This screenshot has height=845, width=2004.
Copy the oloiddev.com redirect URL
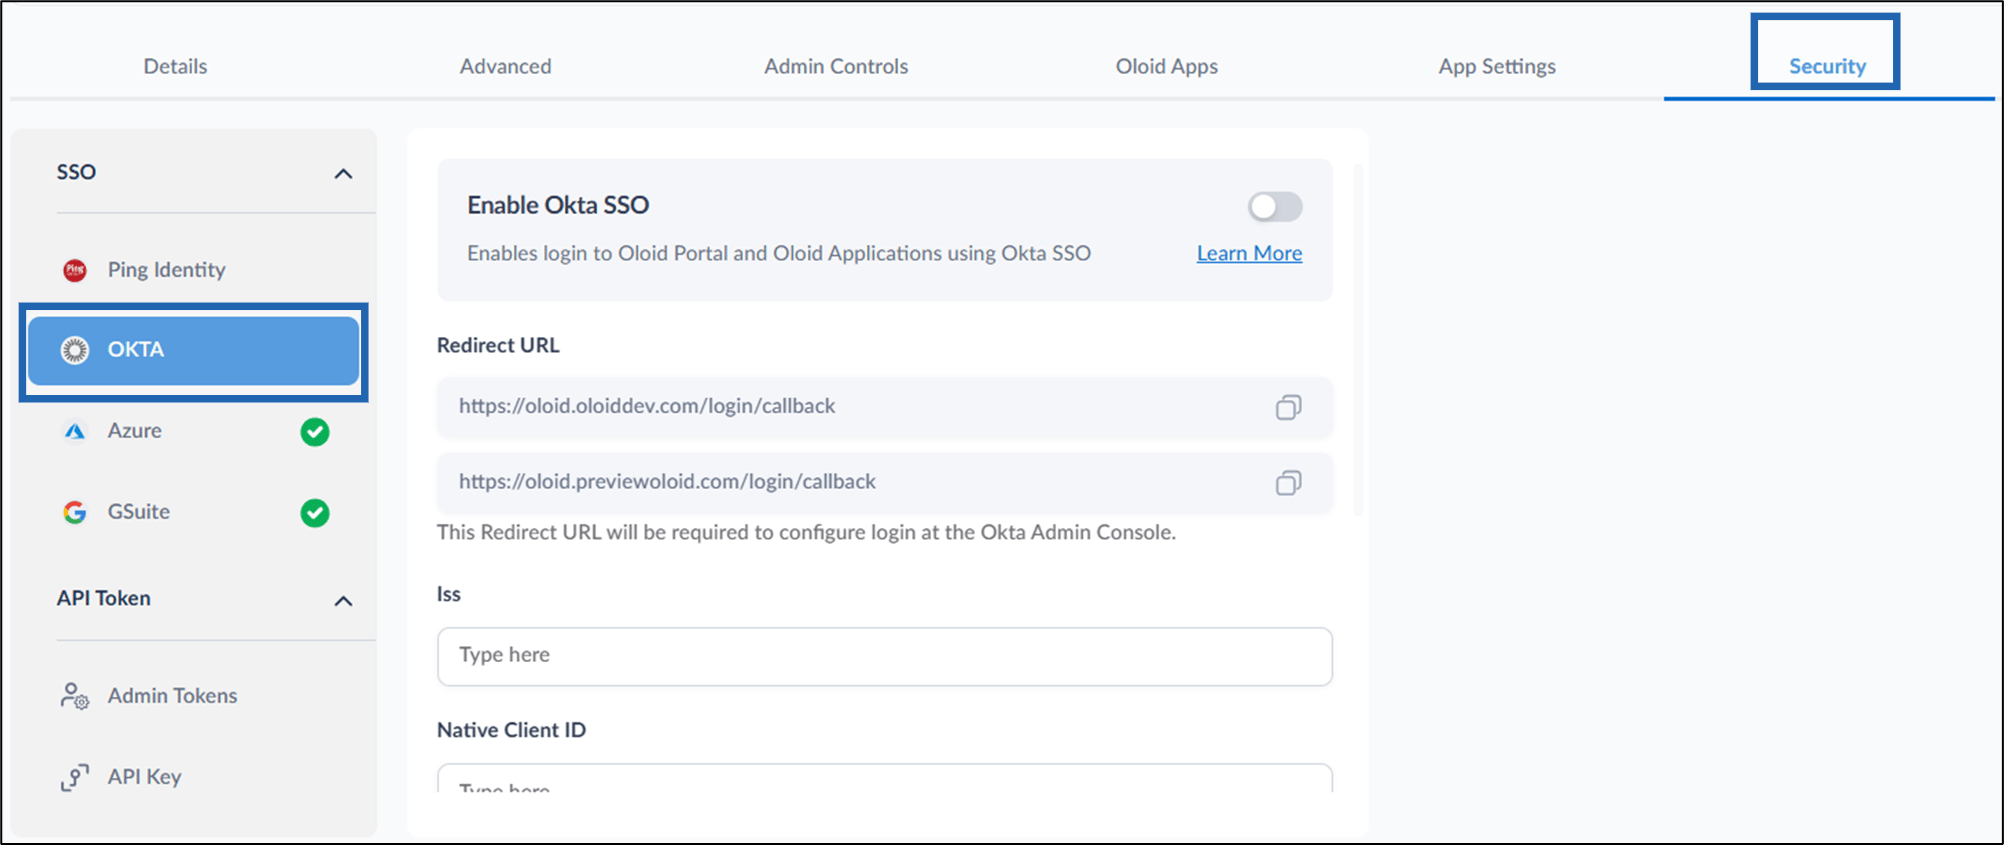click(x=1288, y=407)
